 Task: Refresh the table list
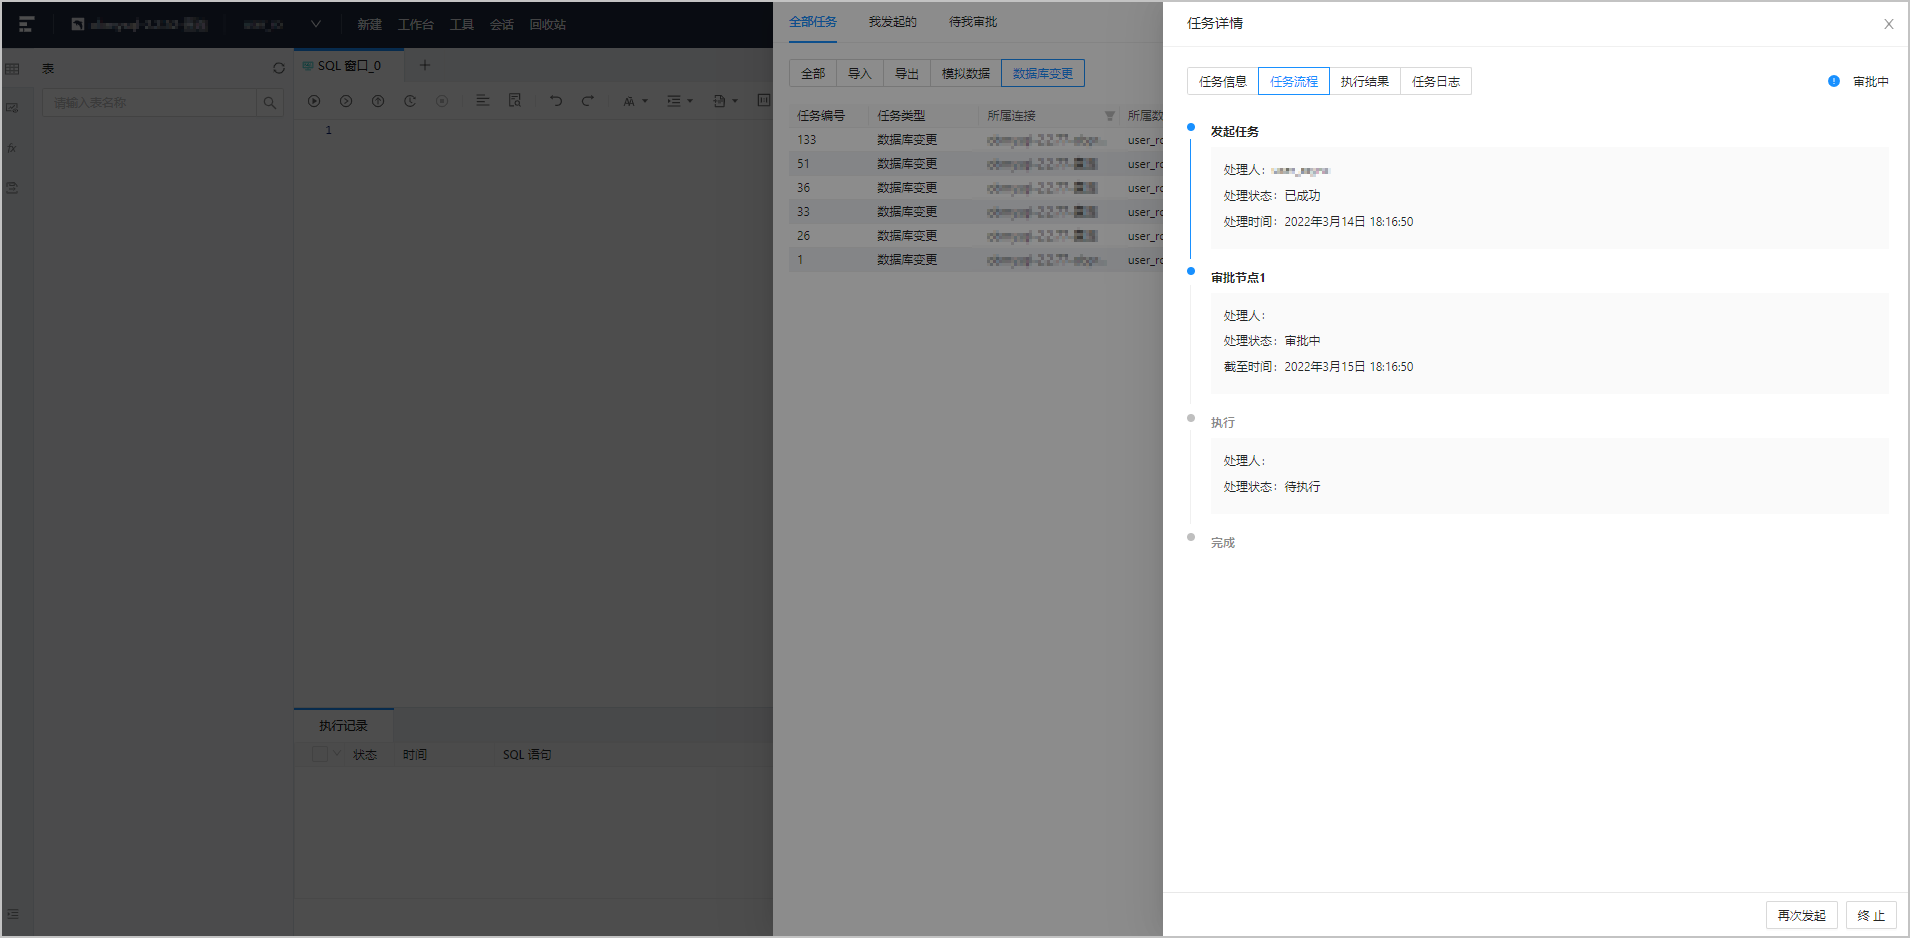(279, 69)
